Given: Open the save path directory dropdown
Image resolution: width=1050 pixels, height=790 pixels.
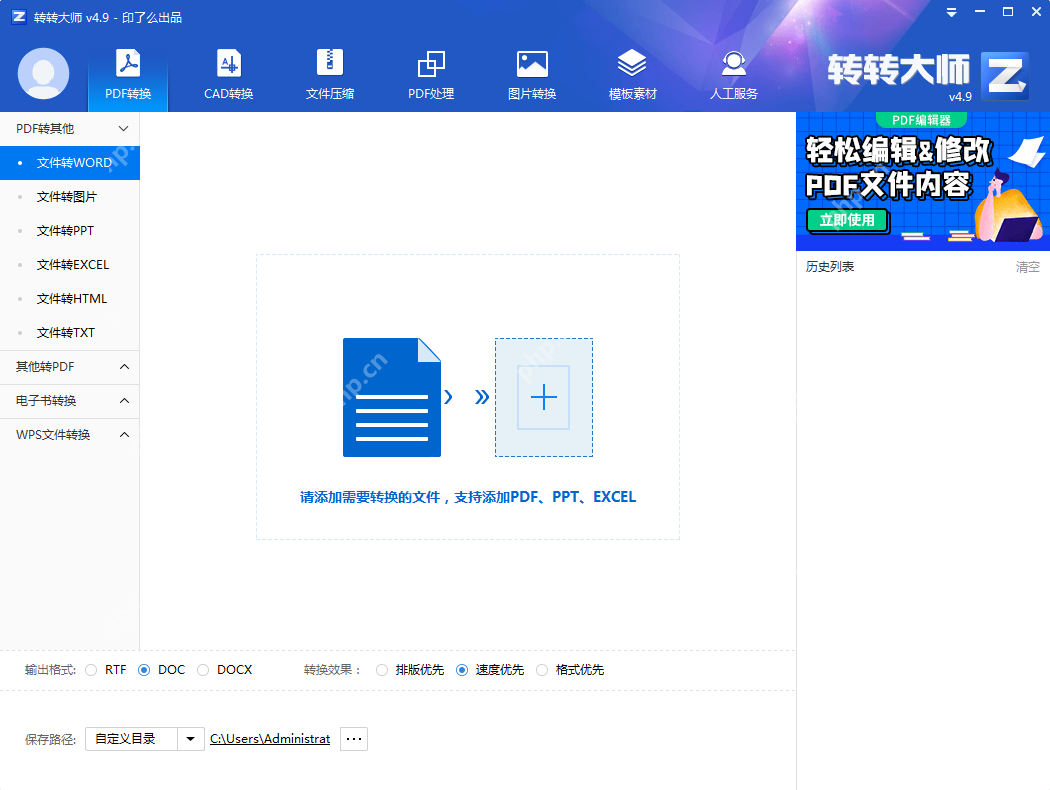Looking at the screenshot, I should tap(190, 738).
